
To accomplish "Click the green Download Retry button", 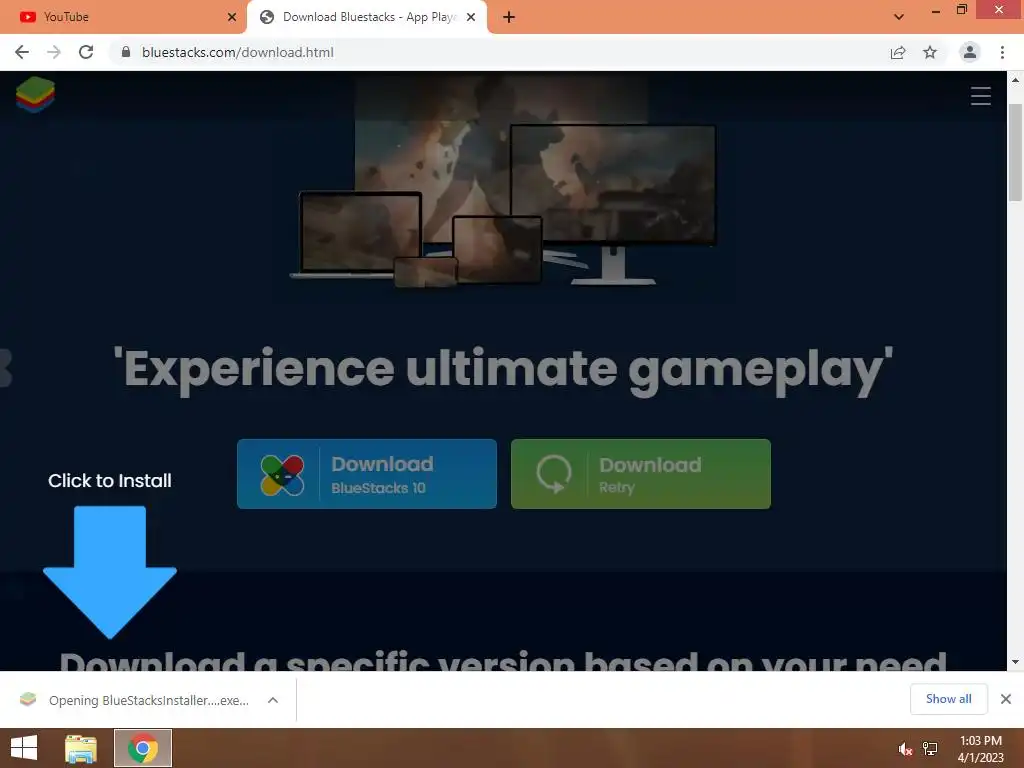I will pos(641,474).
